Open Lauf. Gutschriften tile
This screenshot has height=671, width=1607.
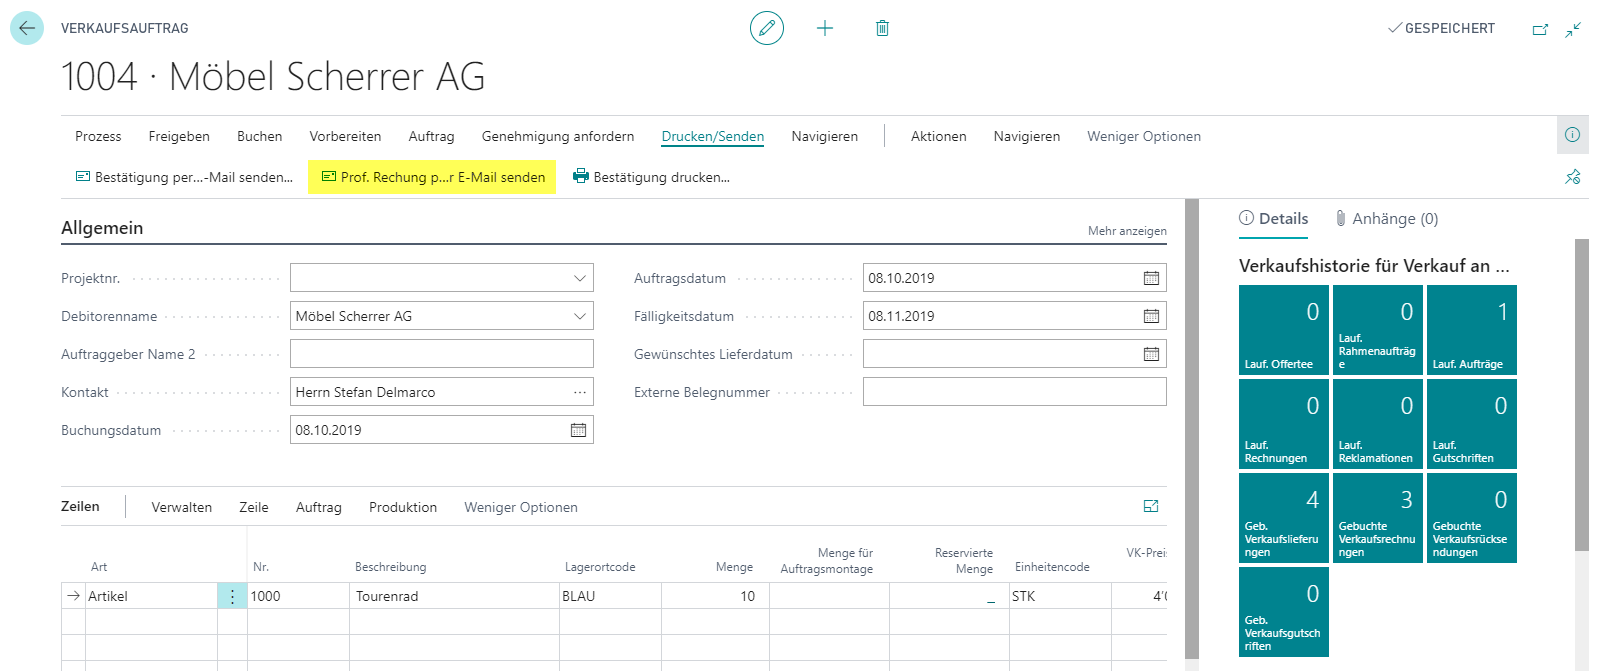(1472, 424)
